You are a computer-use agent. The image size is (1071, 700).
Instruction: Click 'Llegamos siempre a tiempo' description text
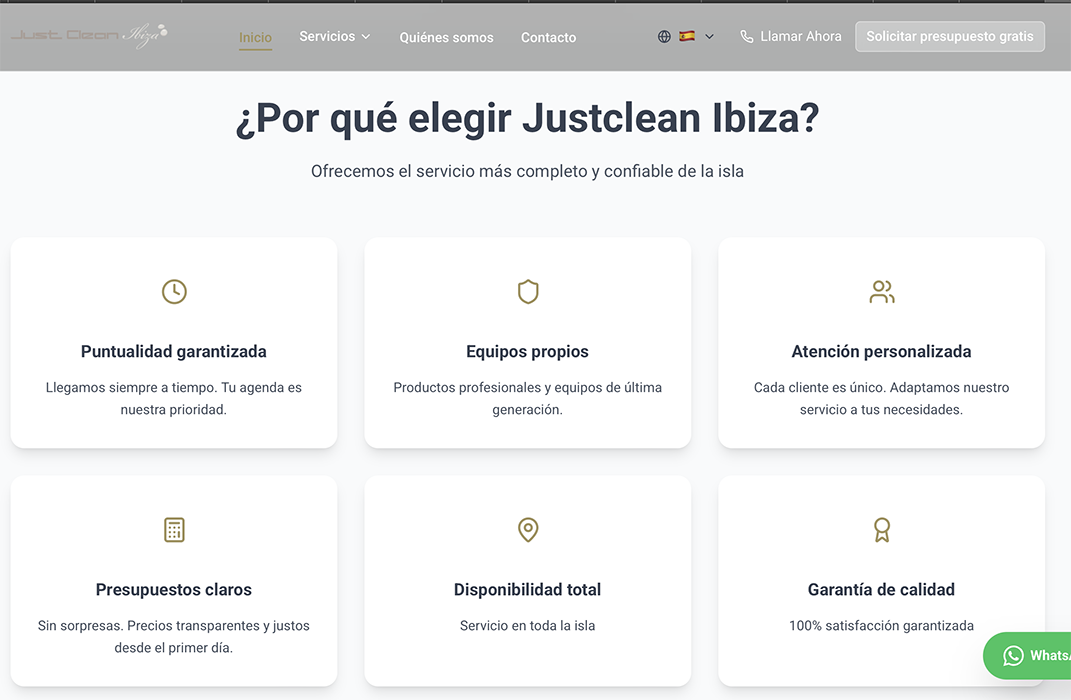coord(173,398)
